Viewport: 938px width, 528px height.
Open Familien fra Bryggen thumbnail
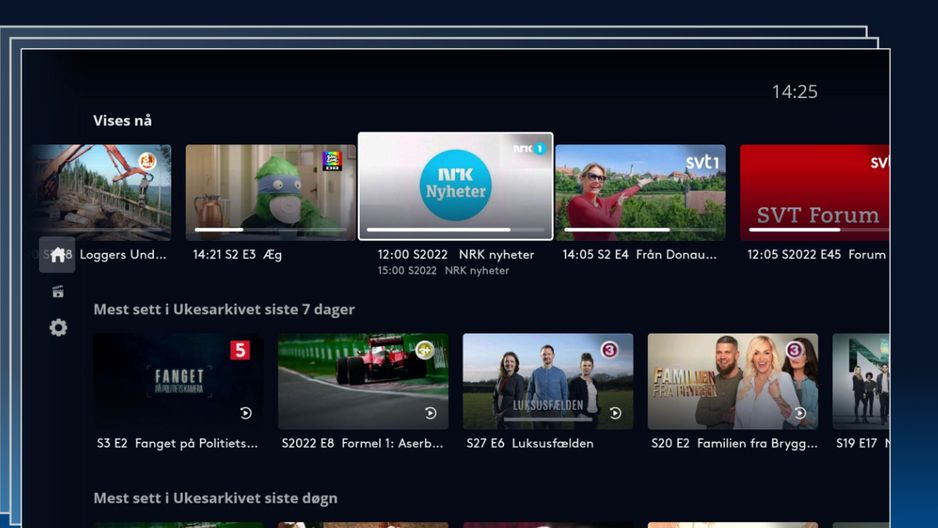(x=733, y=381)
